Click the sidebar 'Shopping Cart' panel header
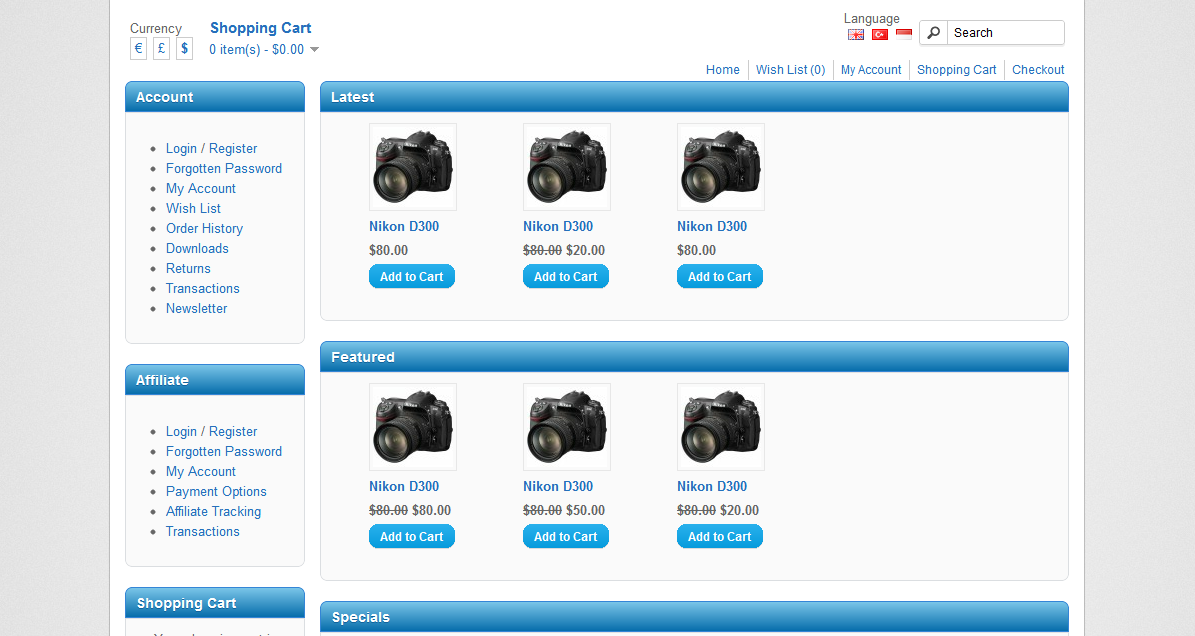Screen dimensions: 1195x636 point(215,602)
